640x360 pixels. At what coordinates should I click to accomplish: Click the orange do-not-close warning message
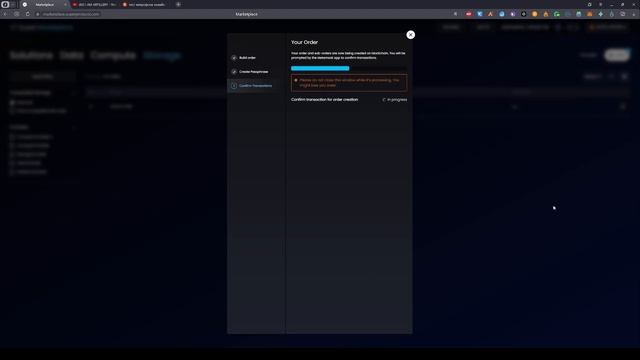[x=349, y=83]
